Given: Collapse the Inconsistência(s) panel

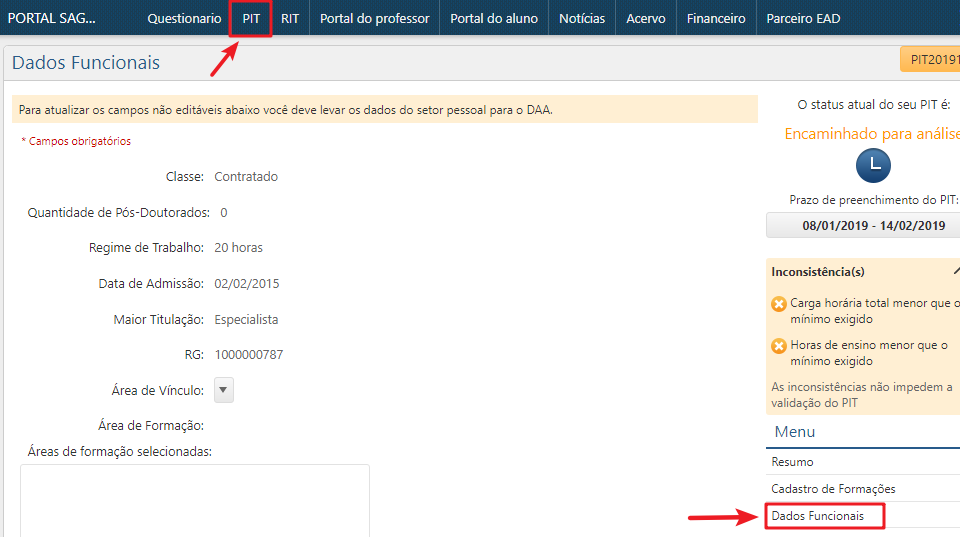Looking at the screenshot, I should [x=955, y=271].
